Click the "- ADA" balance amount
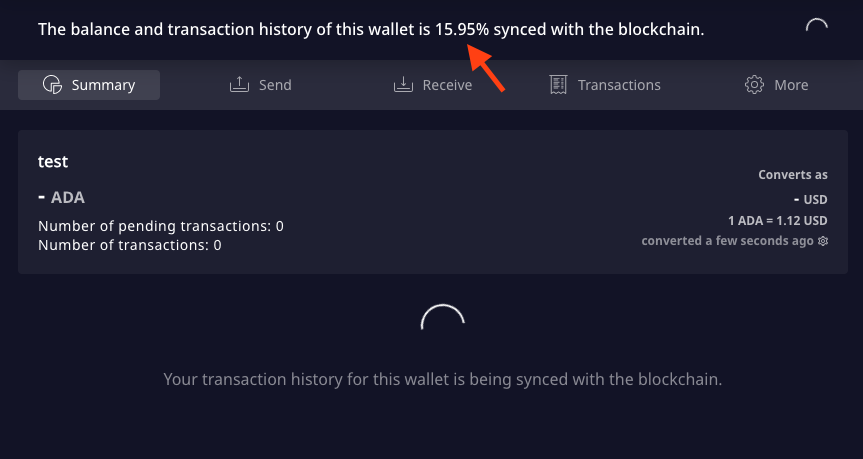The width and height of the screenshot is (863, 459). (x=61, y=197)
